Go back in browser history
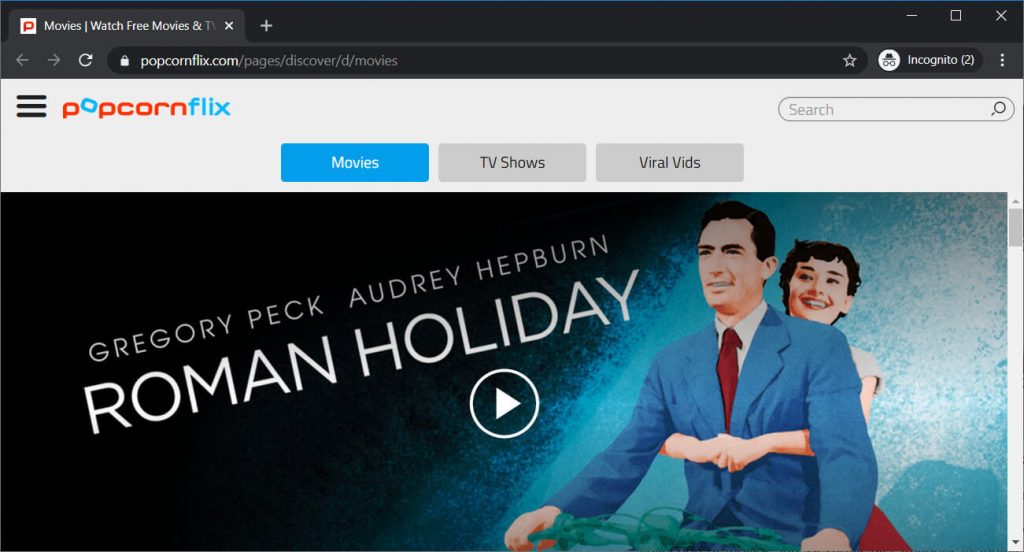The width and height of the screenshot is (1024, 552). (x=22, y=60)
